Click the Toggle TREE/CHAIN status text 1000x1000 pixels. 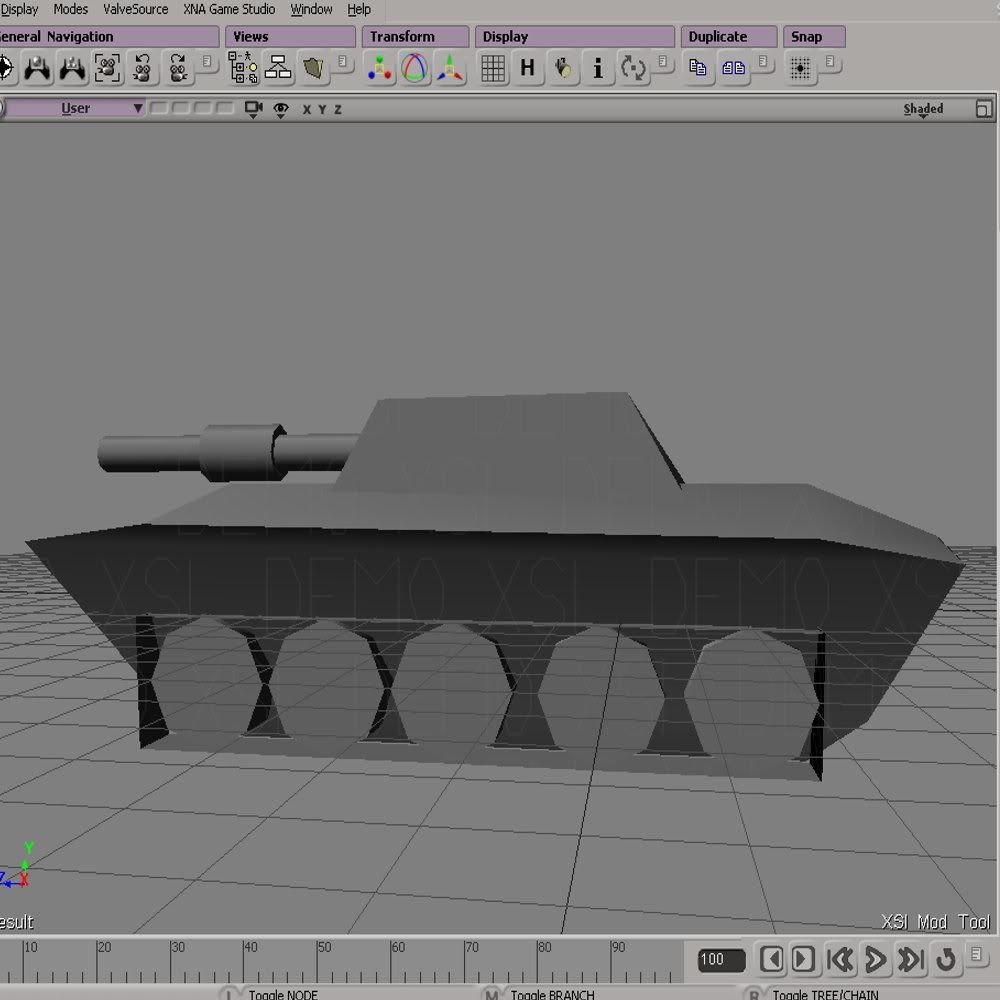coord(825,994)
